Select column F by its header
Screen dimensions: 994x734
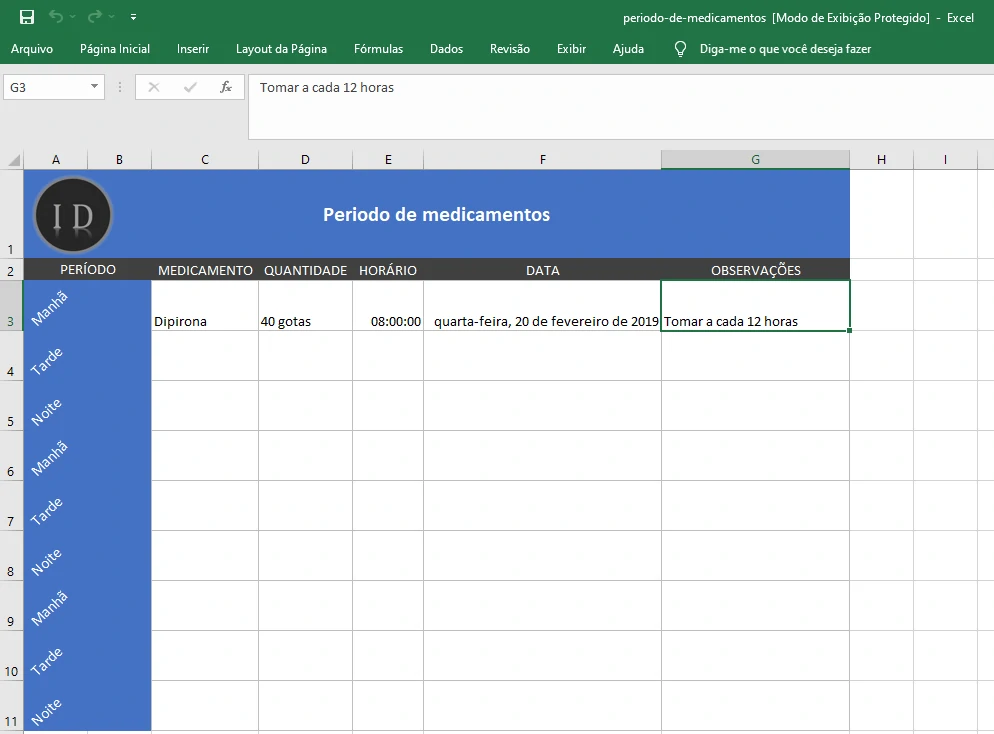(542, 160)
